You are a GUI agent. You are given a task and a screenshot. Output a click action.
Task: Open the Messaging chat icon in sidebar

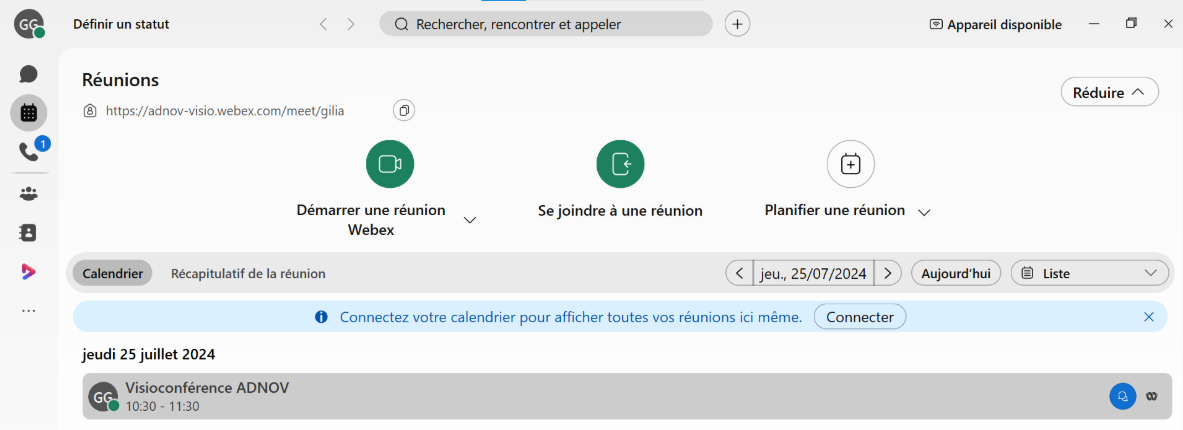tap(29, 74)
